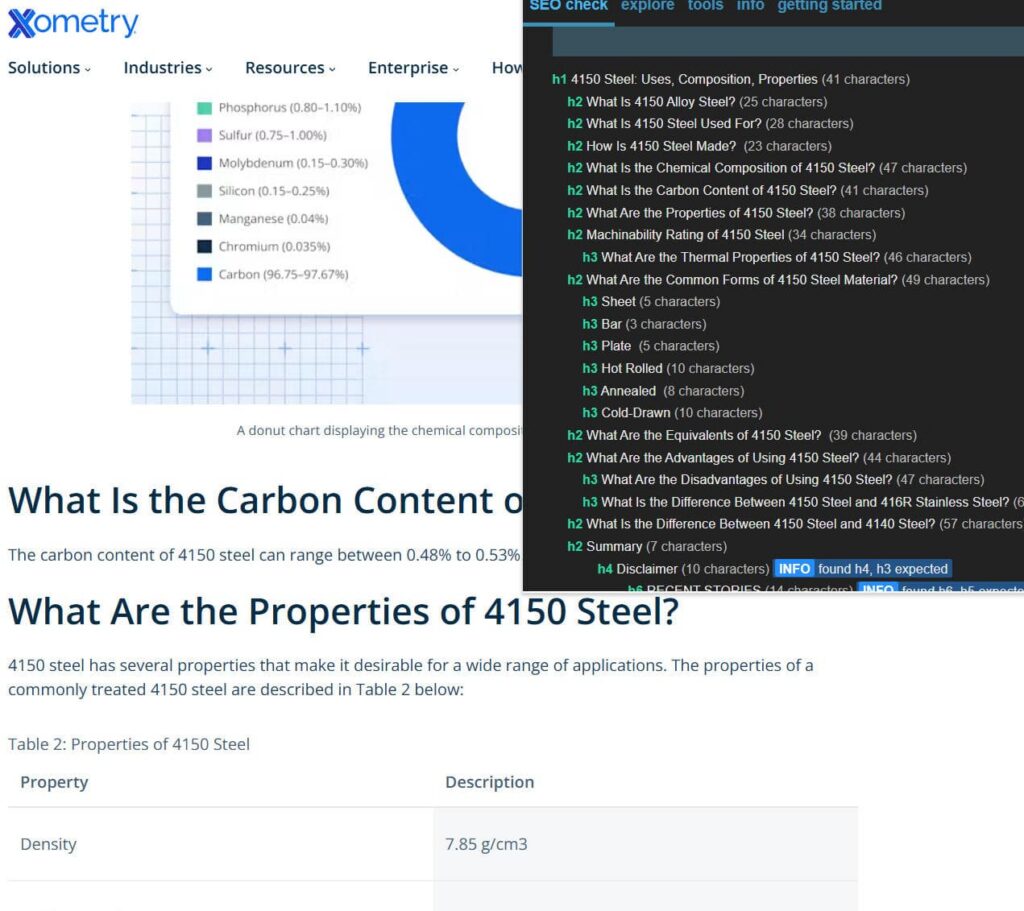Expand the Solutions menu
1024x911 pixels.
pyautogui.click(x=49, y=68)
